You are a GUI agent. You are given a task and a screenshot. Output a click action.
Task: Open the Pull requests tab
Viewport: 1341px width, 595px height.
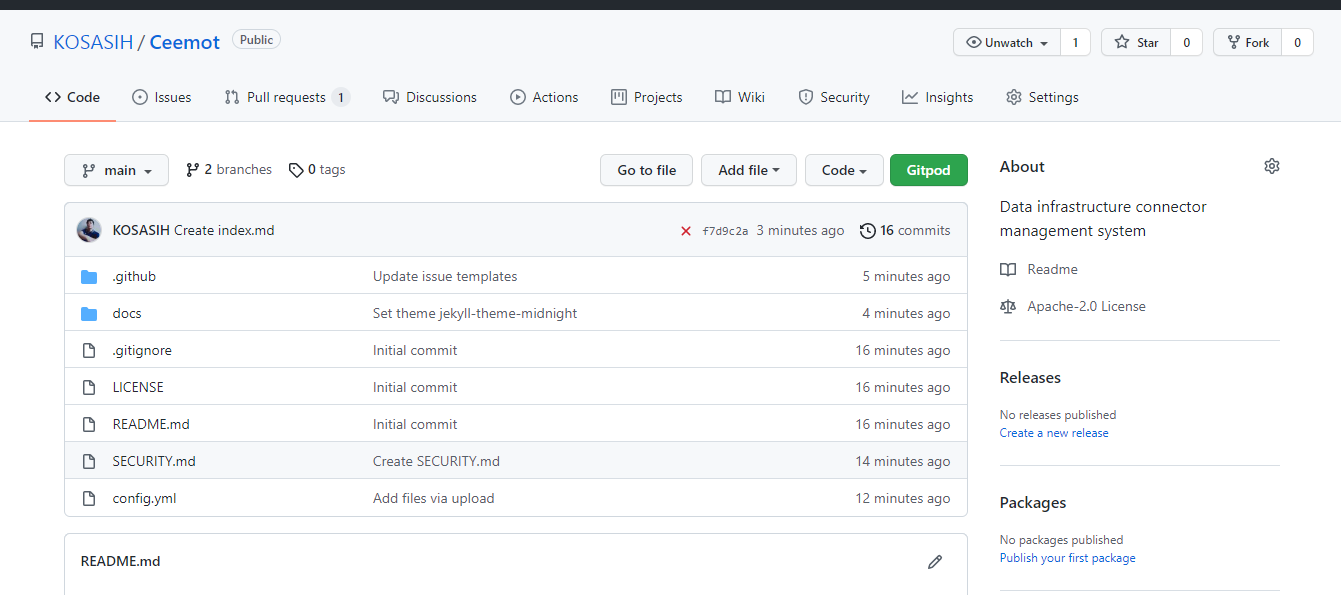pos(287,97)
